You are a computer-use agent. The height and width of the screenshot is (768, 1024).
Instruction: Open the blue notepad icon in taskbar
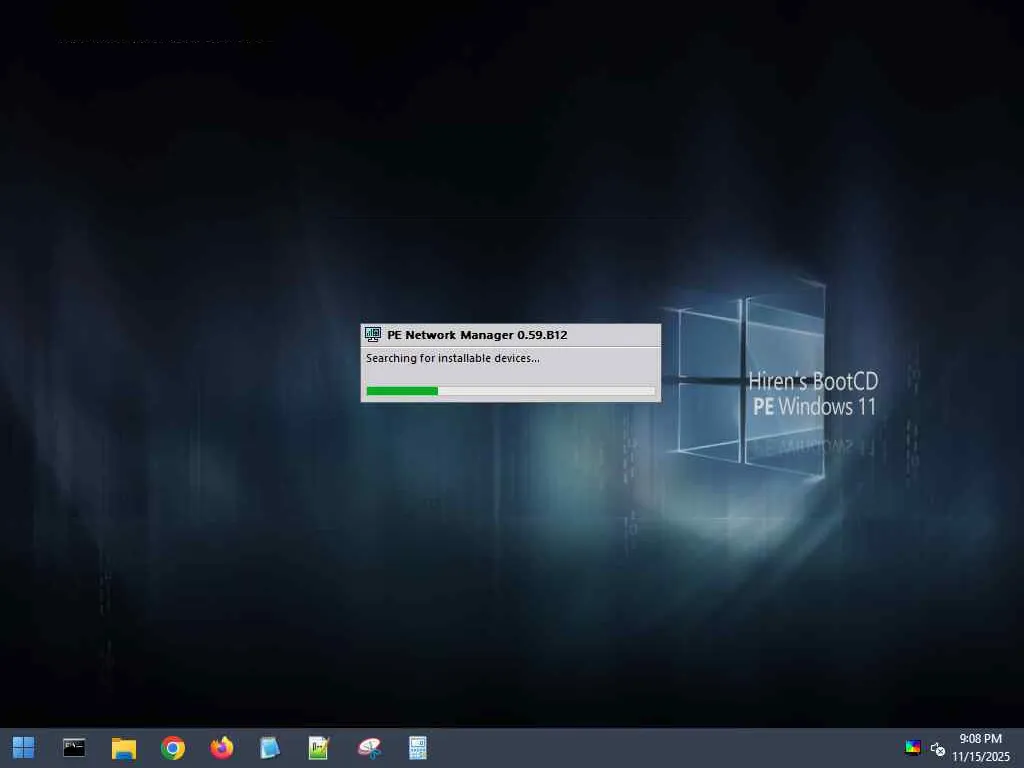270,748
